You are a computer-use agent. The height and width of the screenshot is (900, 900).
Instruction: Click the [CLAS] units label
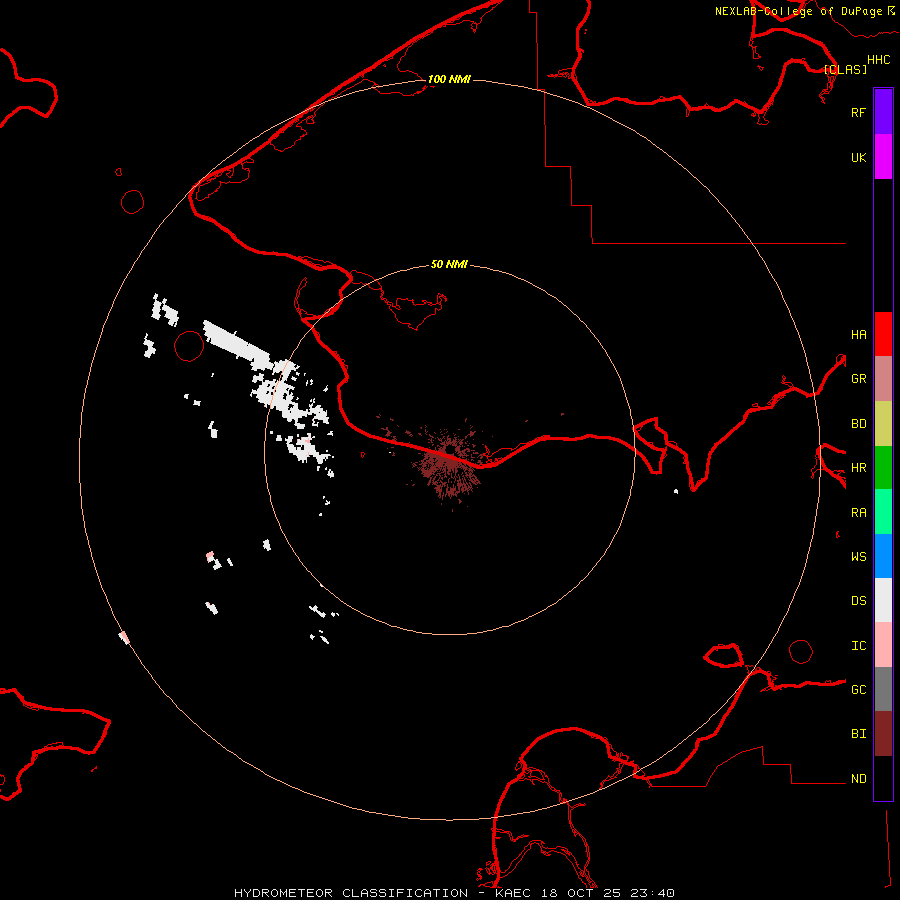tap(845, 69)
